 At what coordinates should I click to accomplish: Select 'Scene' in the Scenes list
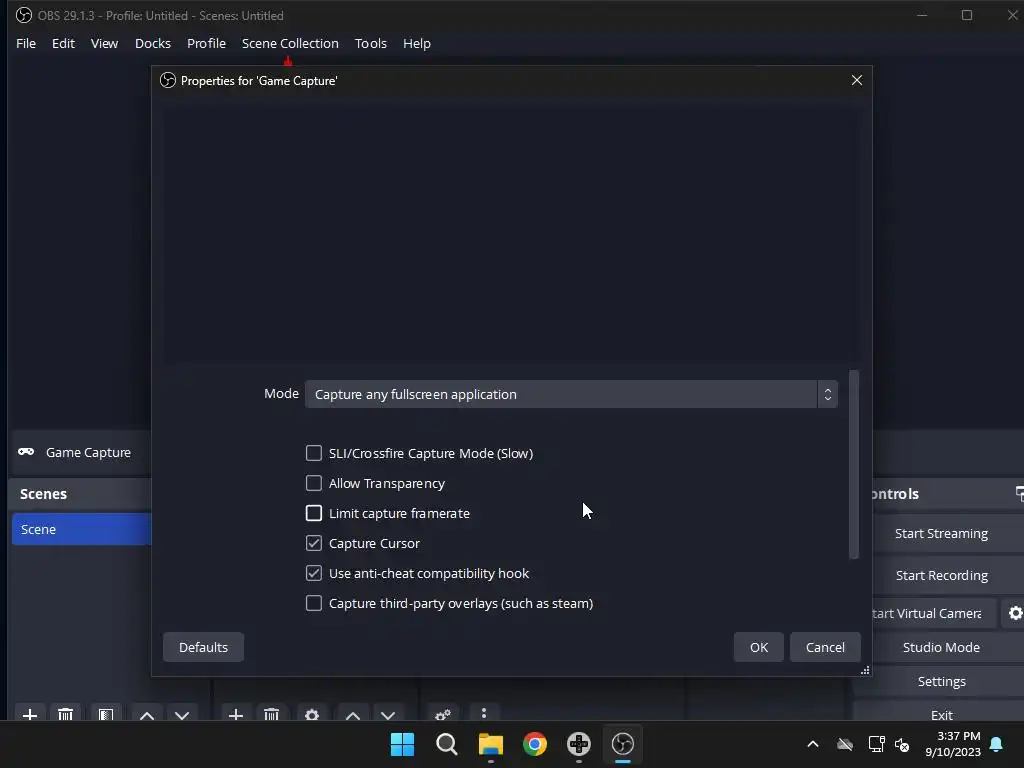tap(81, 529)
